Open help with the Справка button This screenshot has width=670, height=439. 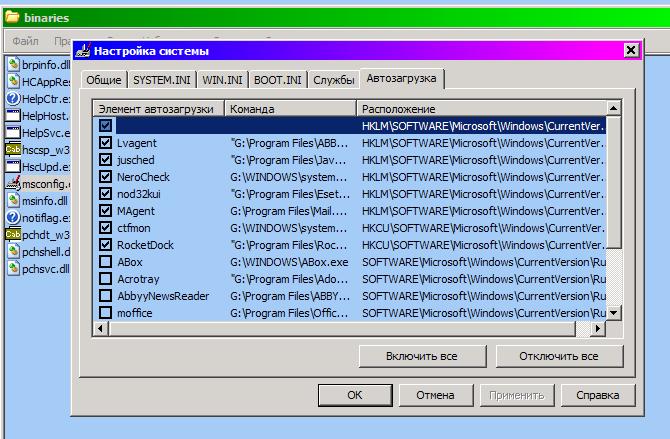(598, 395)
